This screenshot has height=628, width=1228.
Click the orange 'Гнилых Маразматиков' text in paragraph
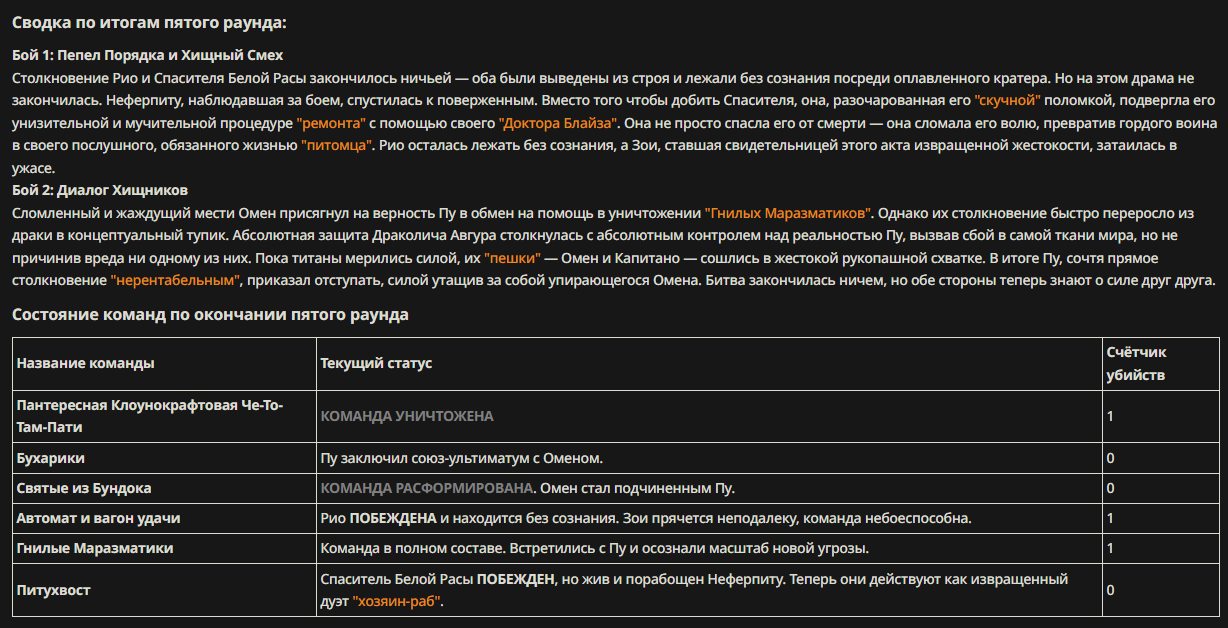point(789,213)
